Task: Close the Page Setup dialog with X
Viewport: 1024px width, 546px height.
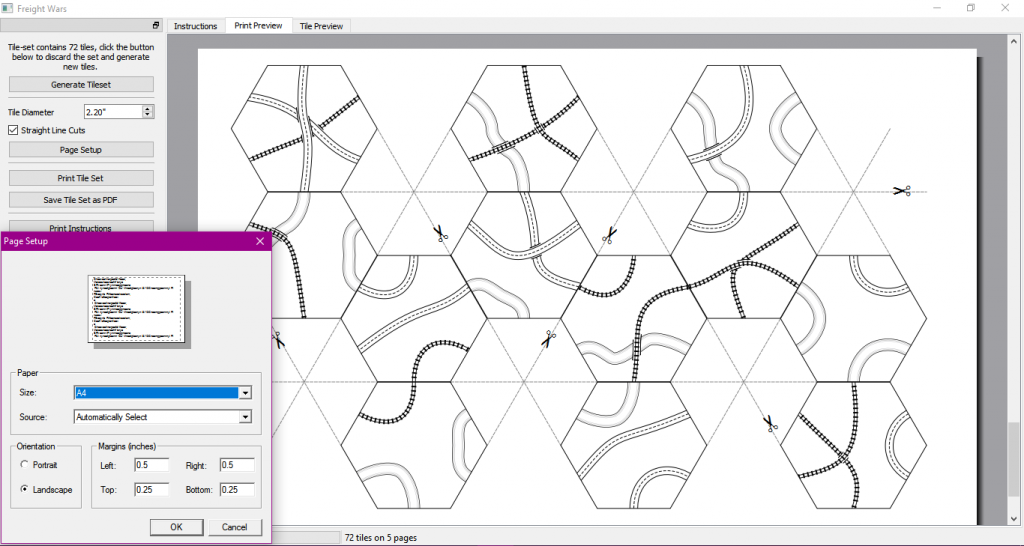Action: tap(260, 241)
